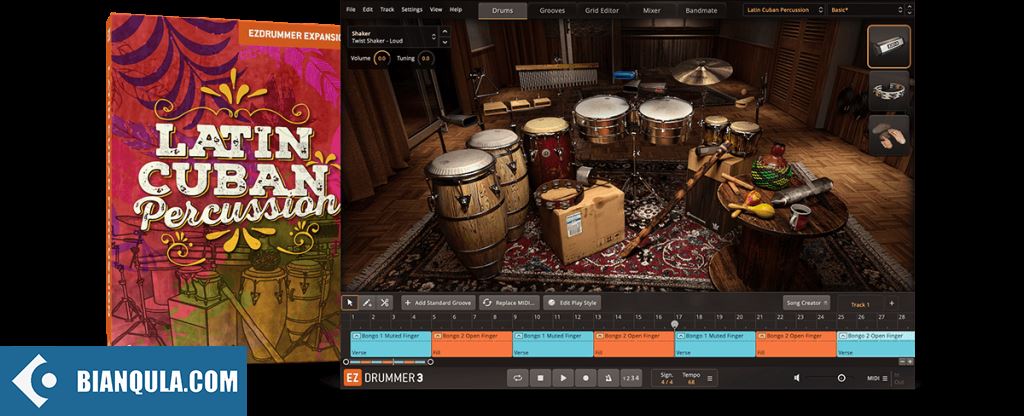Click Replace MIDI button
This screenshot has width=1024, height=416.
point(510,303)
